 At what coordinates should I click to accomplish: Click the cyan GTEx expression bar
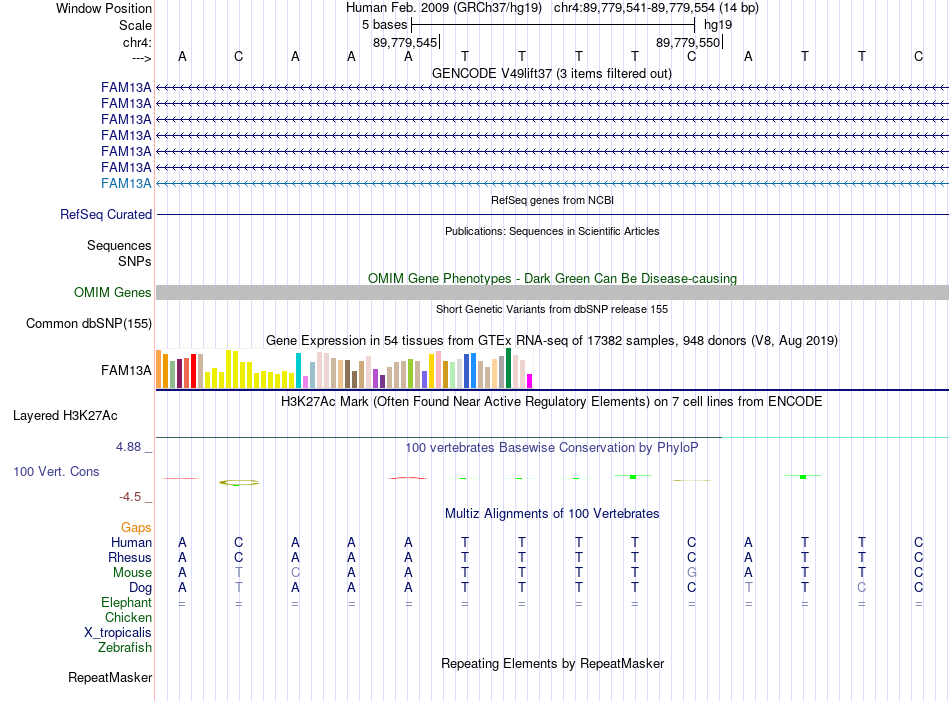pyautogui.click(x=298, y=371)
